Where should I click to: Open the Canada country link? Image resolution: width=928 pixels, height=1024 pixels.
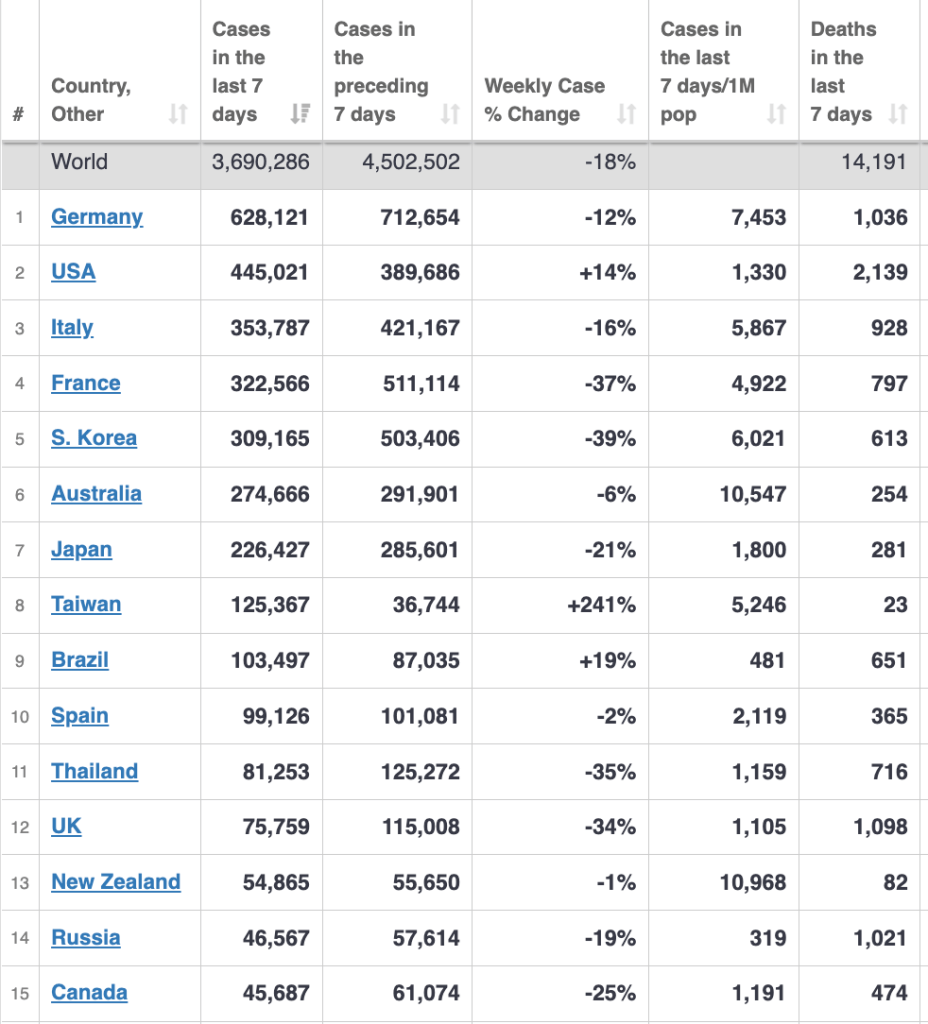point(89,993)
